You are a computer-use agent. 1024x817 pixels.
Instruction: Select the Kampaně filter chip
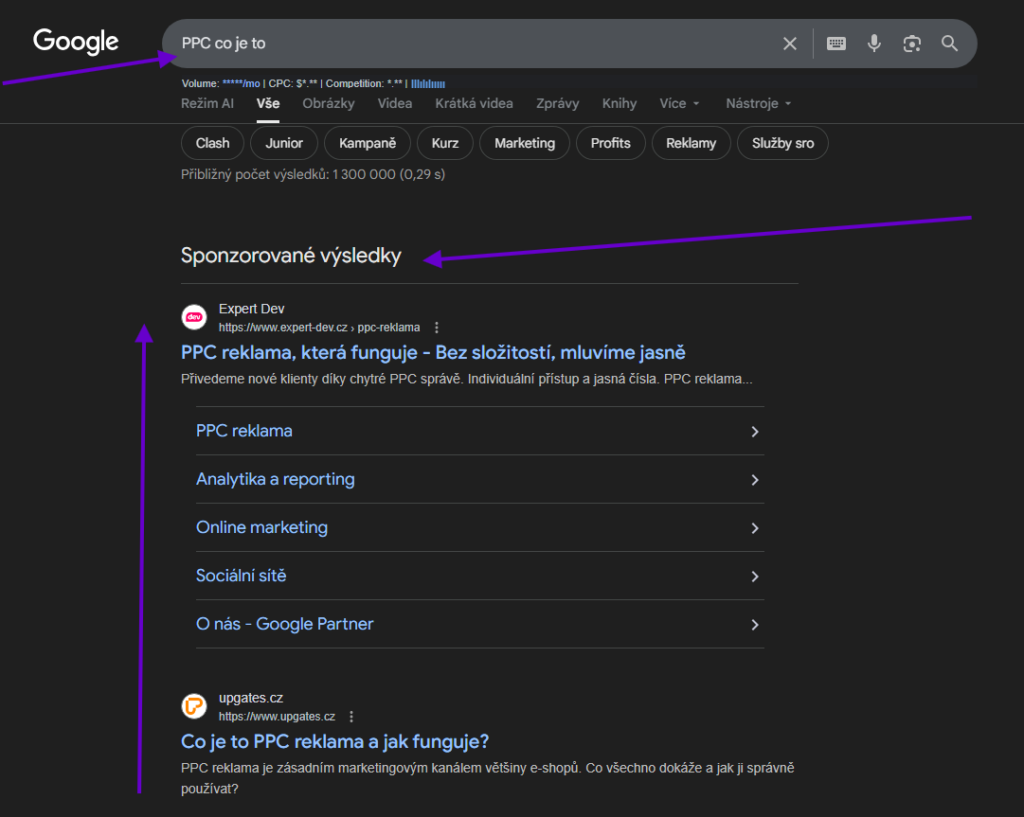[367, 143]
